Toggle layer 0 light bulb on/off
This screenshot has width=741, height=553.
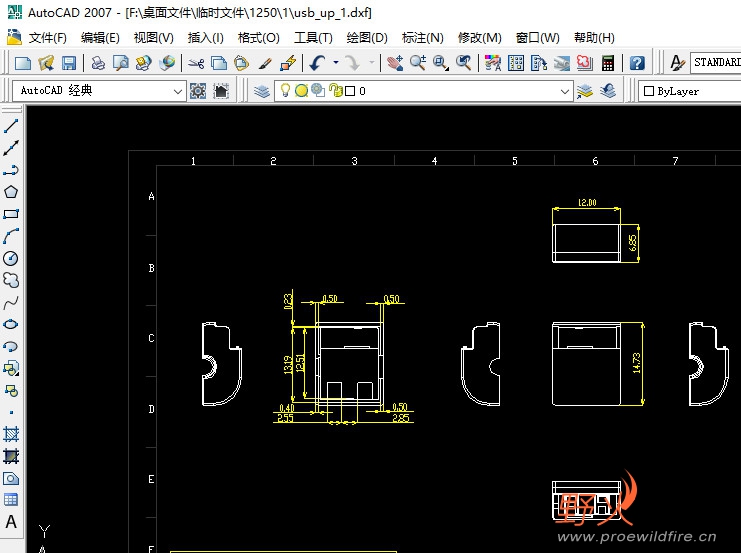pos(285,90)
